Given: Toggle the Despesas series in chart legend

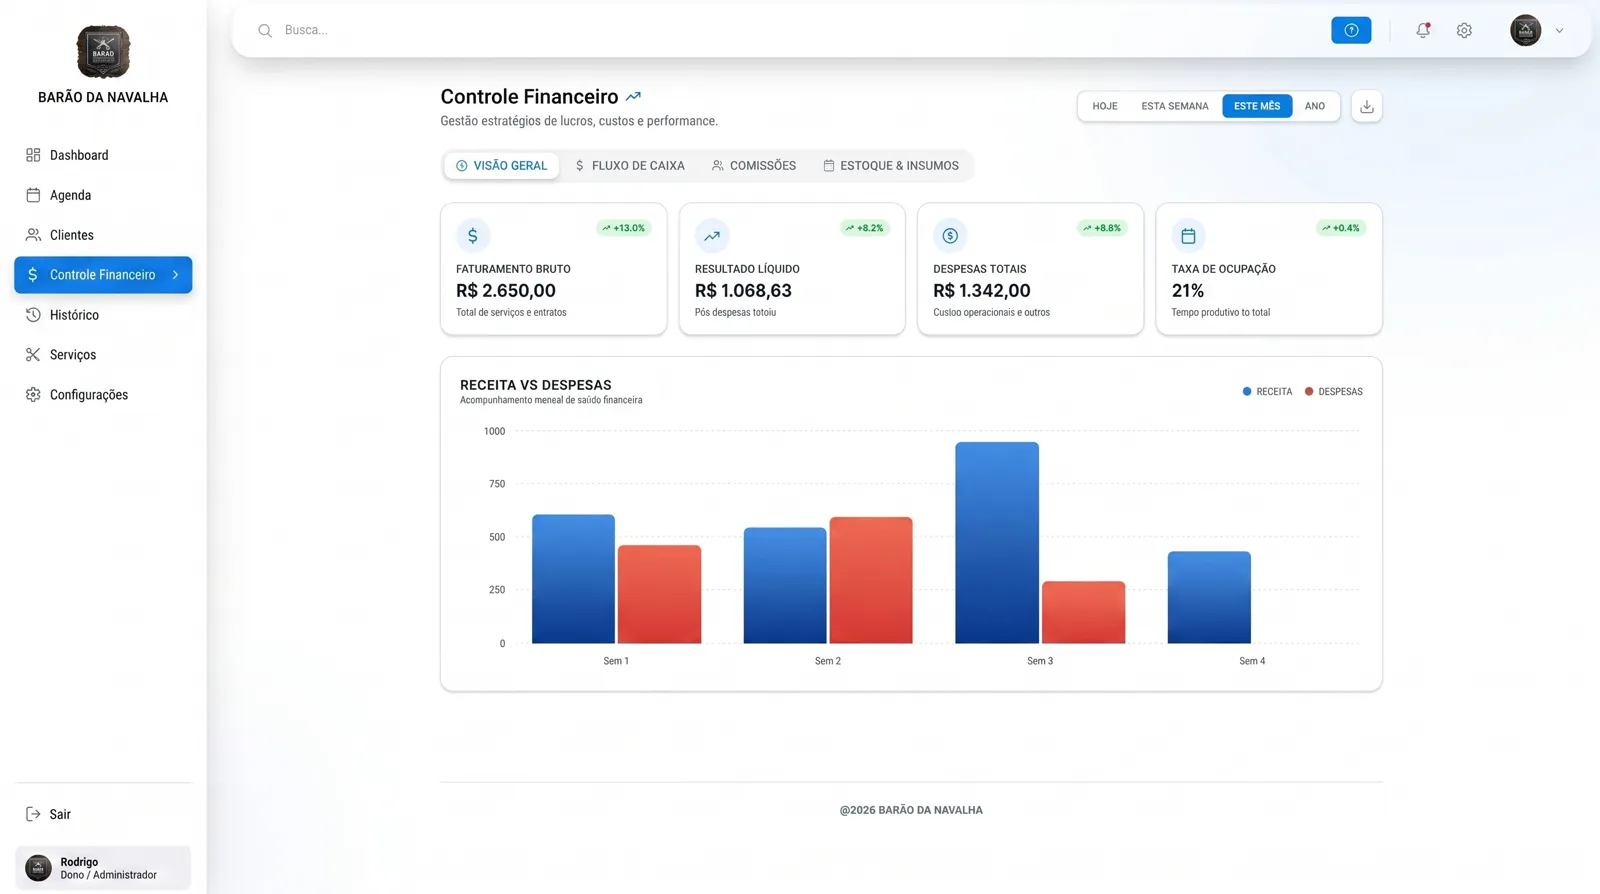Looking at the screenshot, I should [x=1333, y=392].
